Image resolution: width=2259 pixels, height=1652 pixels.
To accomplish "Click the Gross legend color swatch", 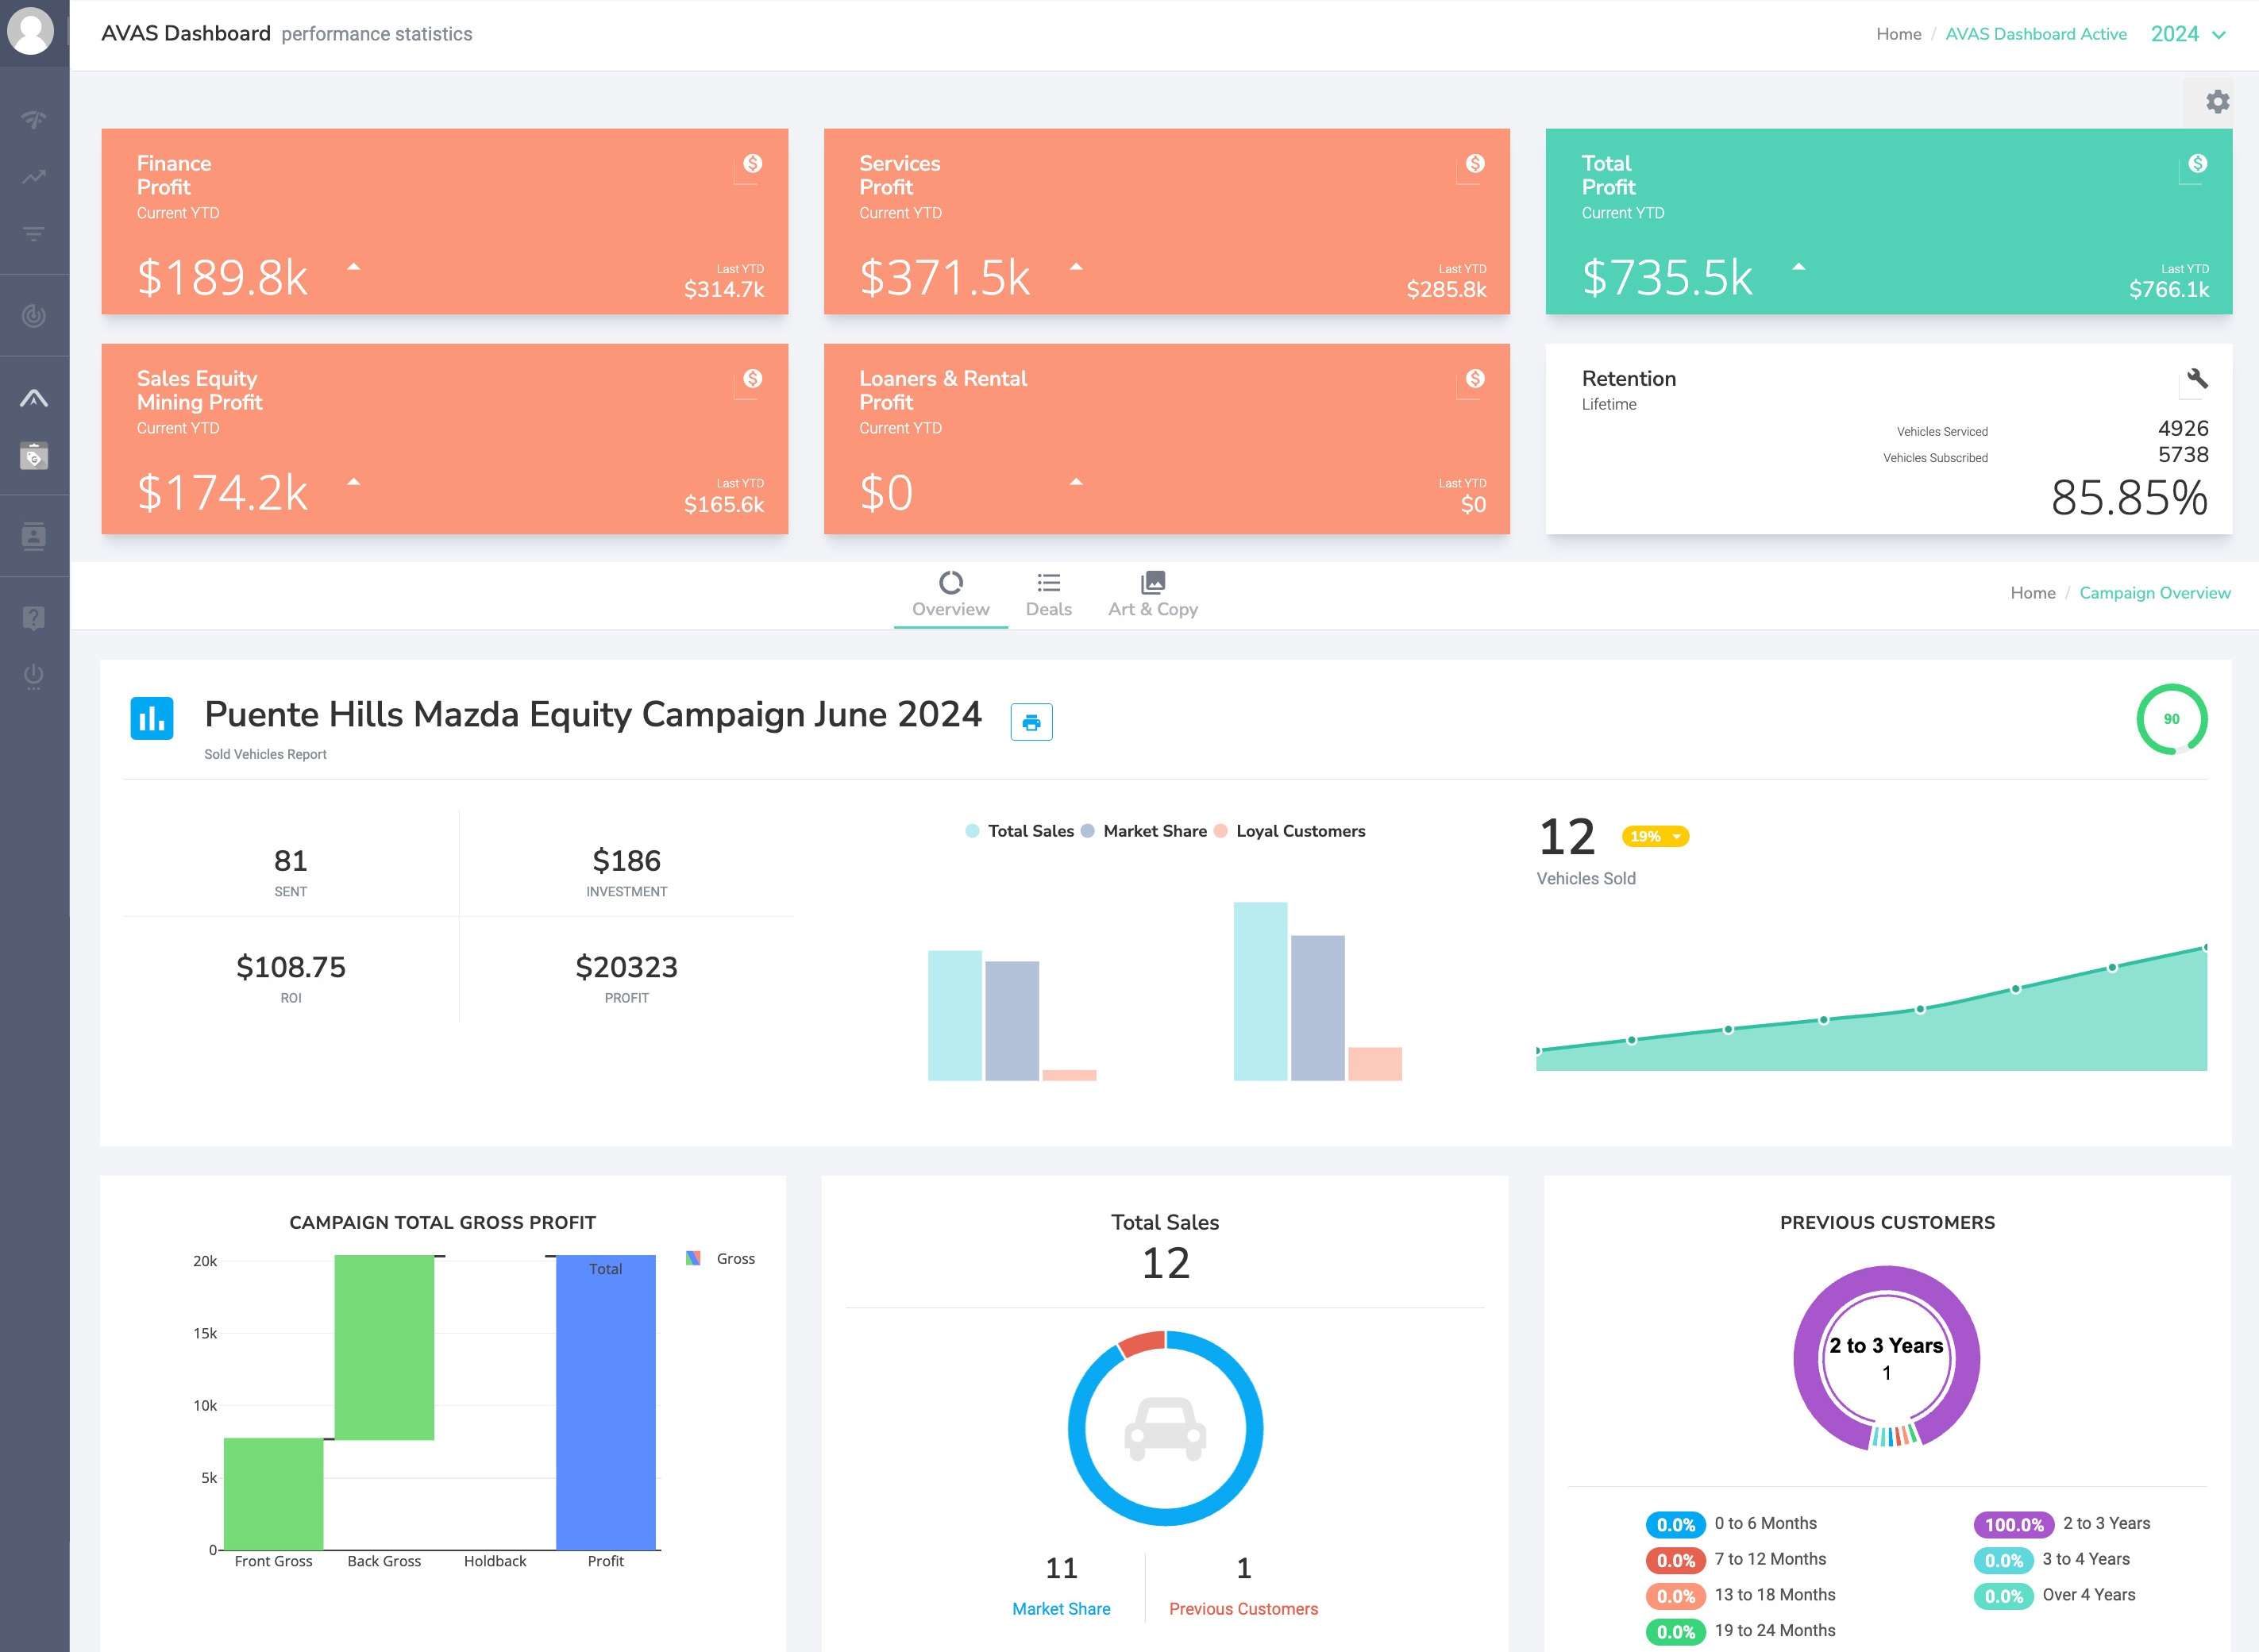I will tap(693, 1259).
